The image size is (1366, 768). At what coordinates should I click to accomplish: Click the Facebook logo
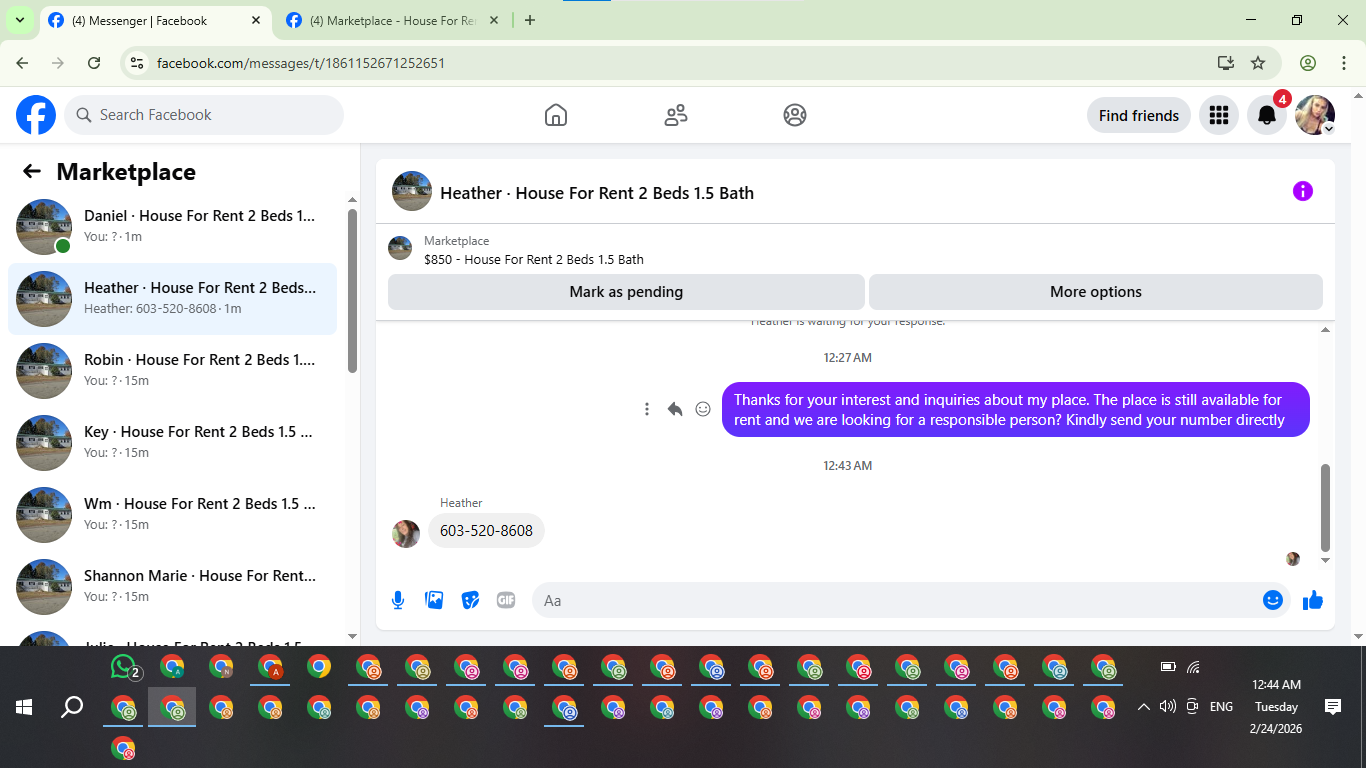pos(36,115)
